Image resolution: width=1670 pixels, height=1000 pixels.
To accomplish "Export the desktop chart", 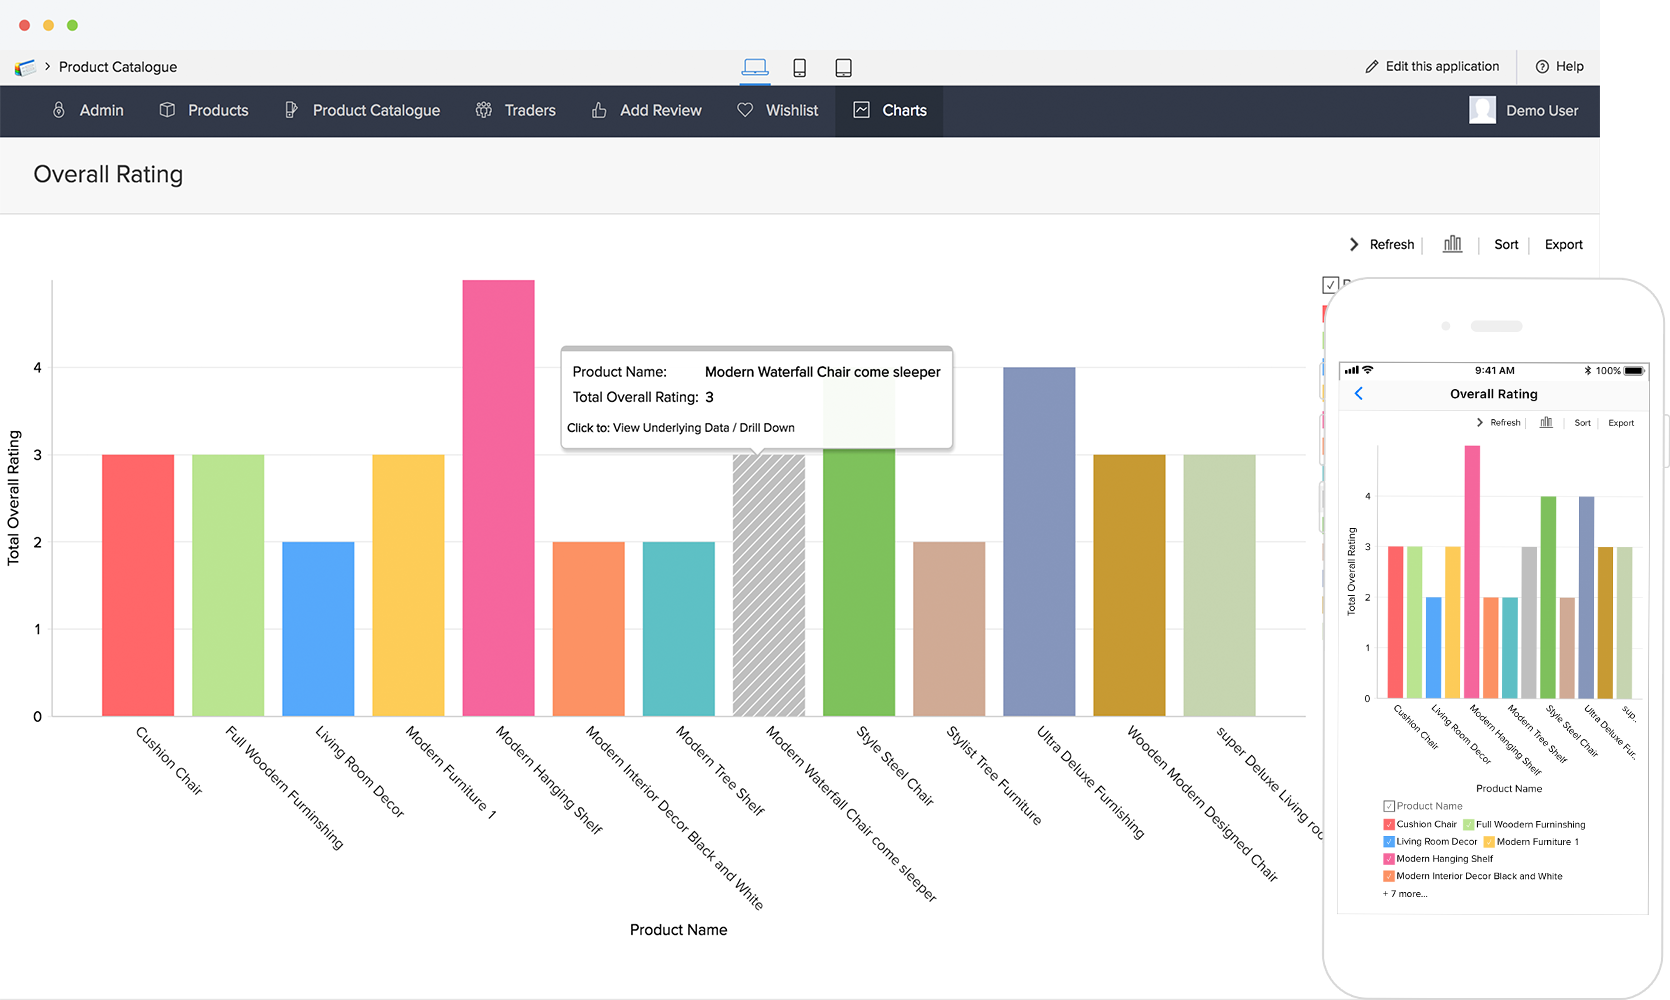I will point(1563,245).
